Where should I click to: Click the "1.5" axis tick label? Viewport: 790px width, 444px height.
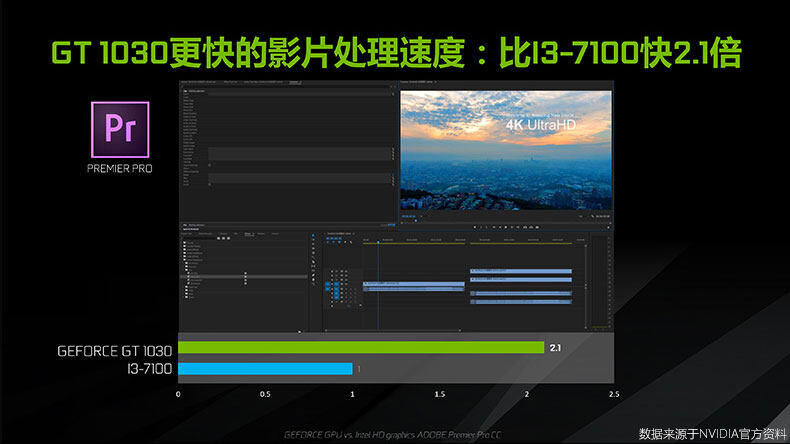coord(440,394)
